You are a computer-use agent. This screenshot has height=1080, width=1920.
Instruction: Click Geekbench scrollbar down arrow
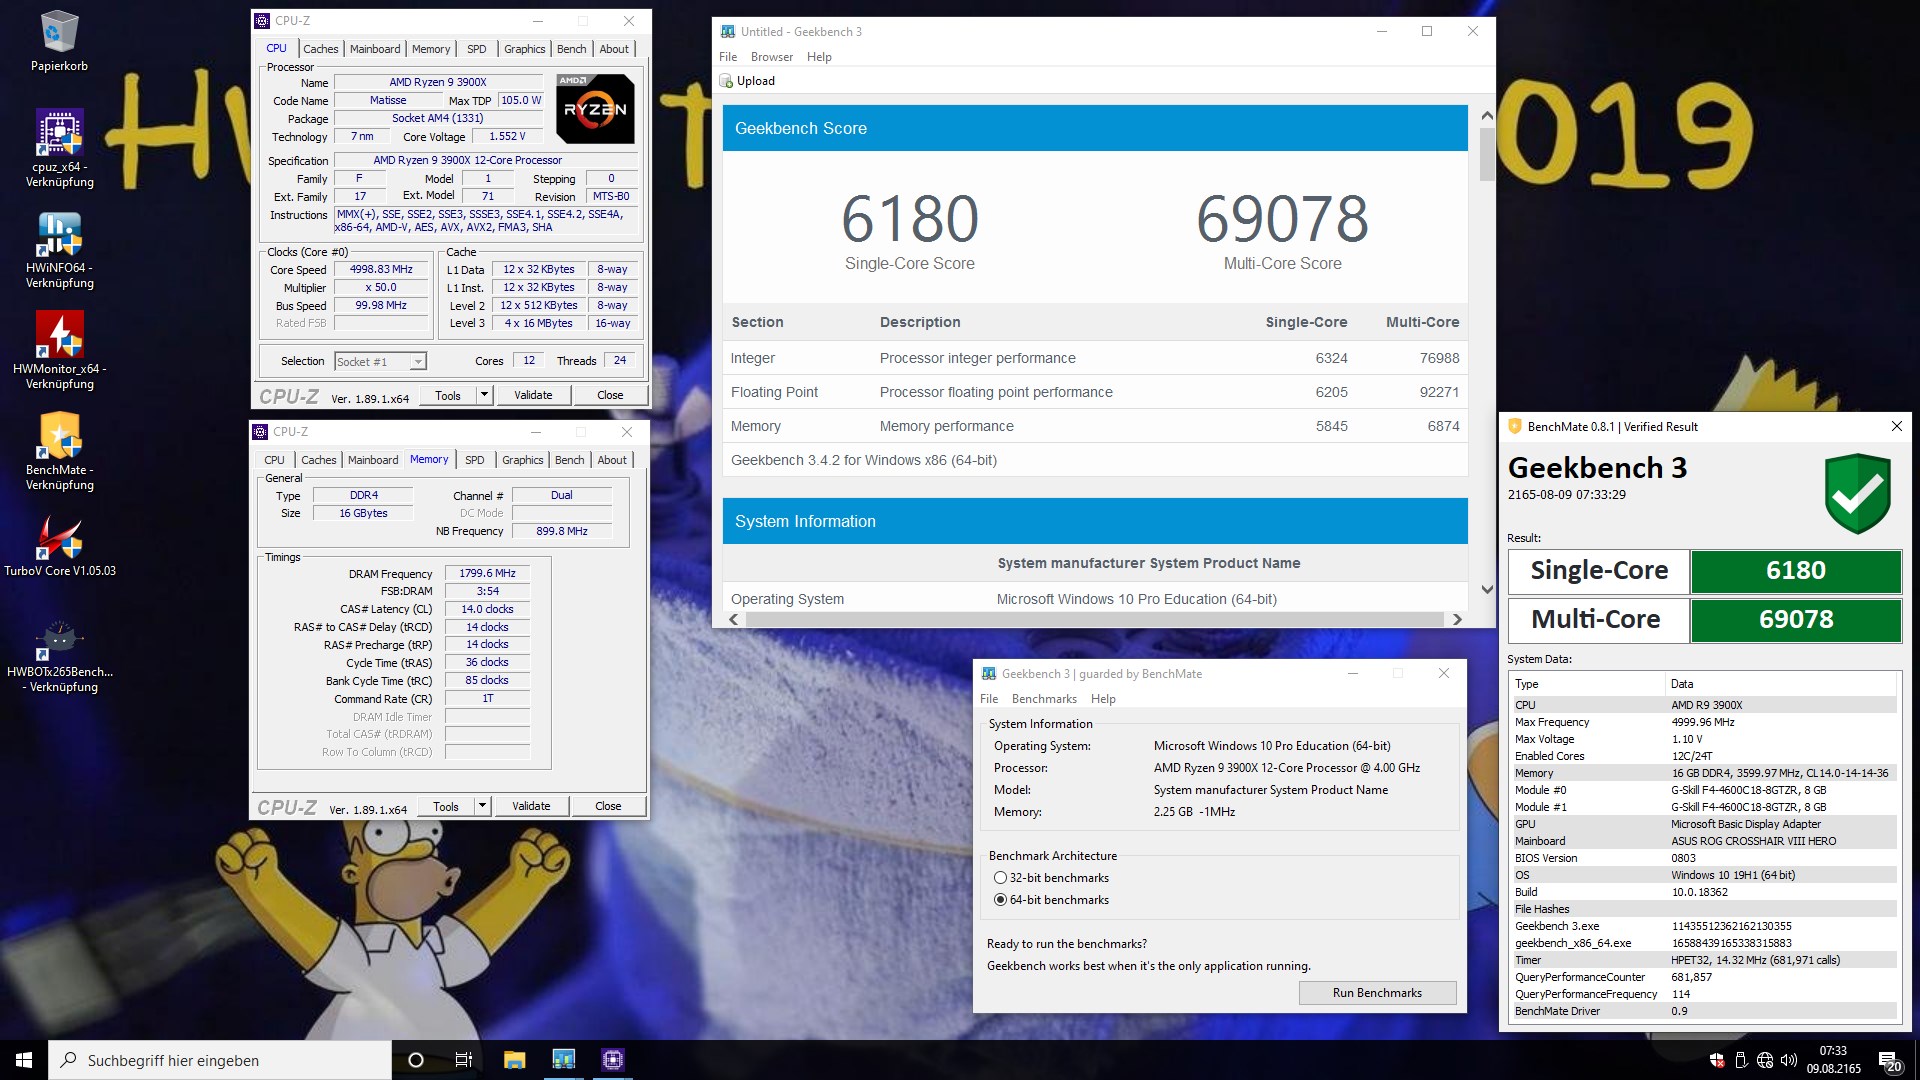tap(1487, 590)
